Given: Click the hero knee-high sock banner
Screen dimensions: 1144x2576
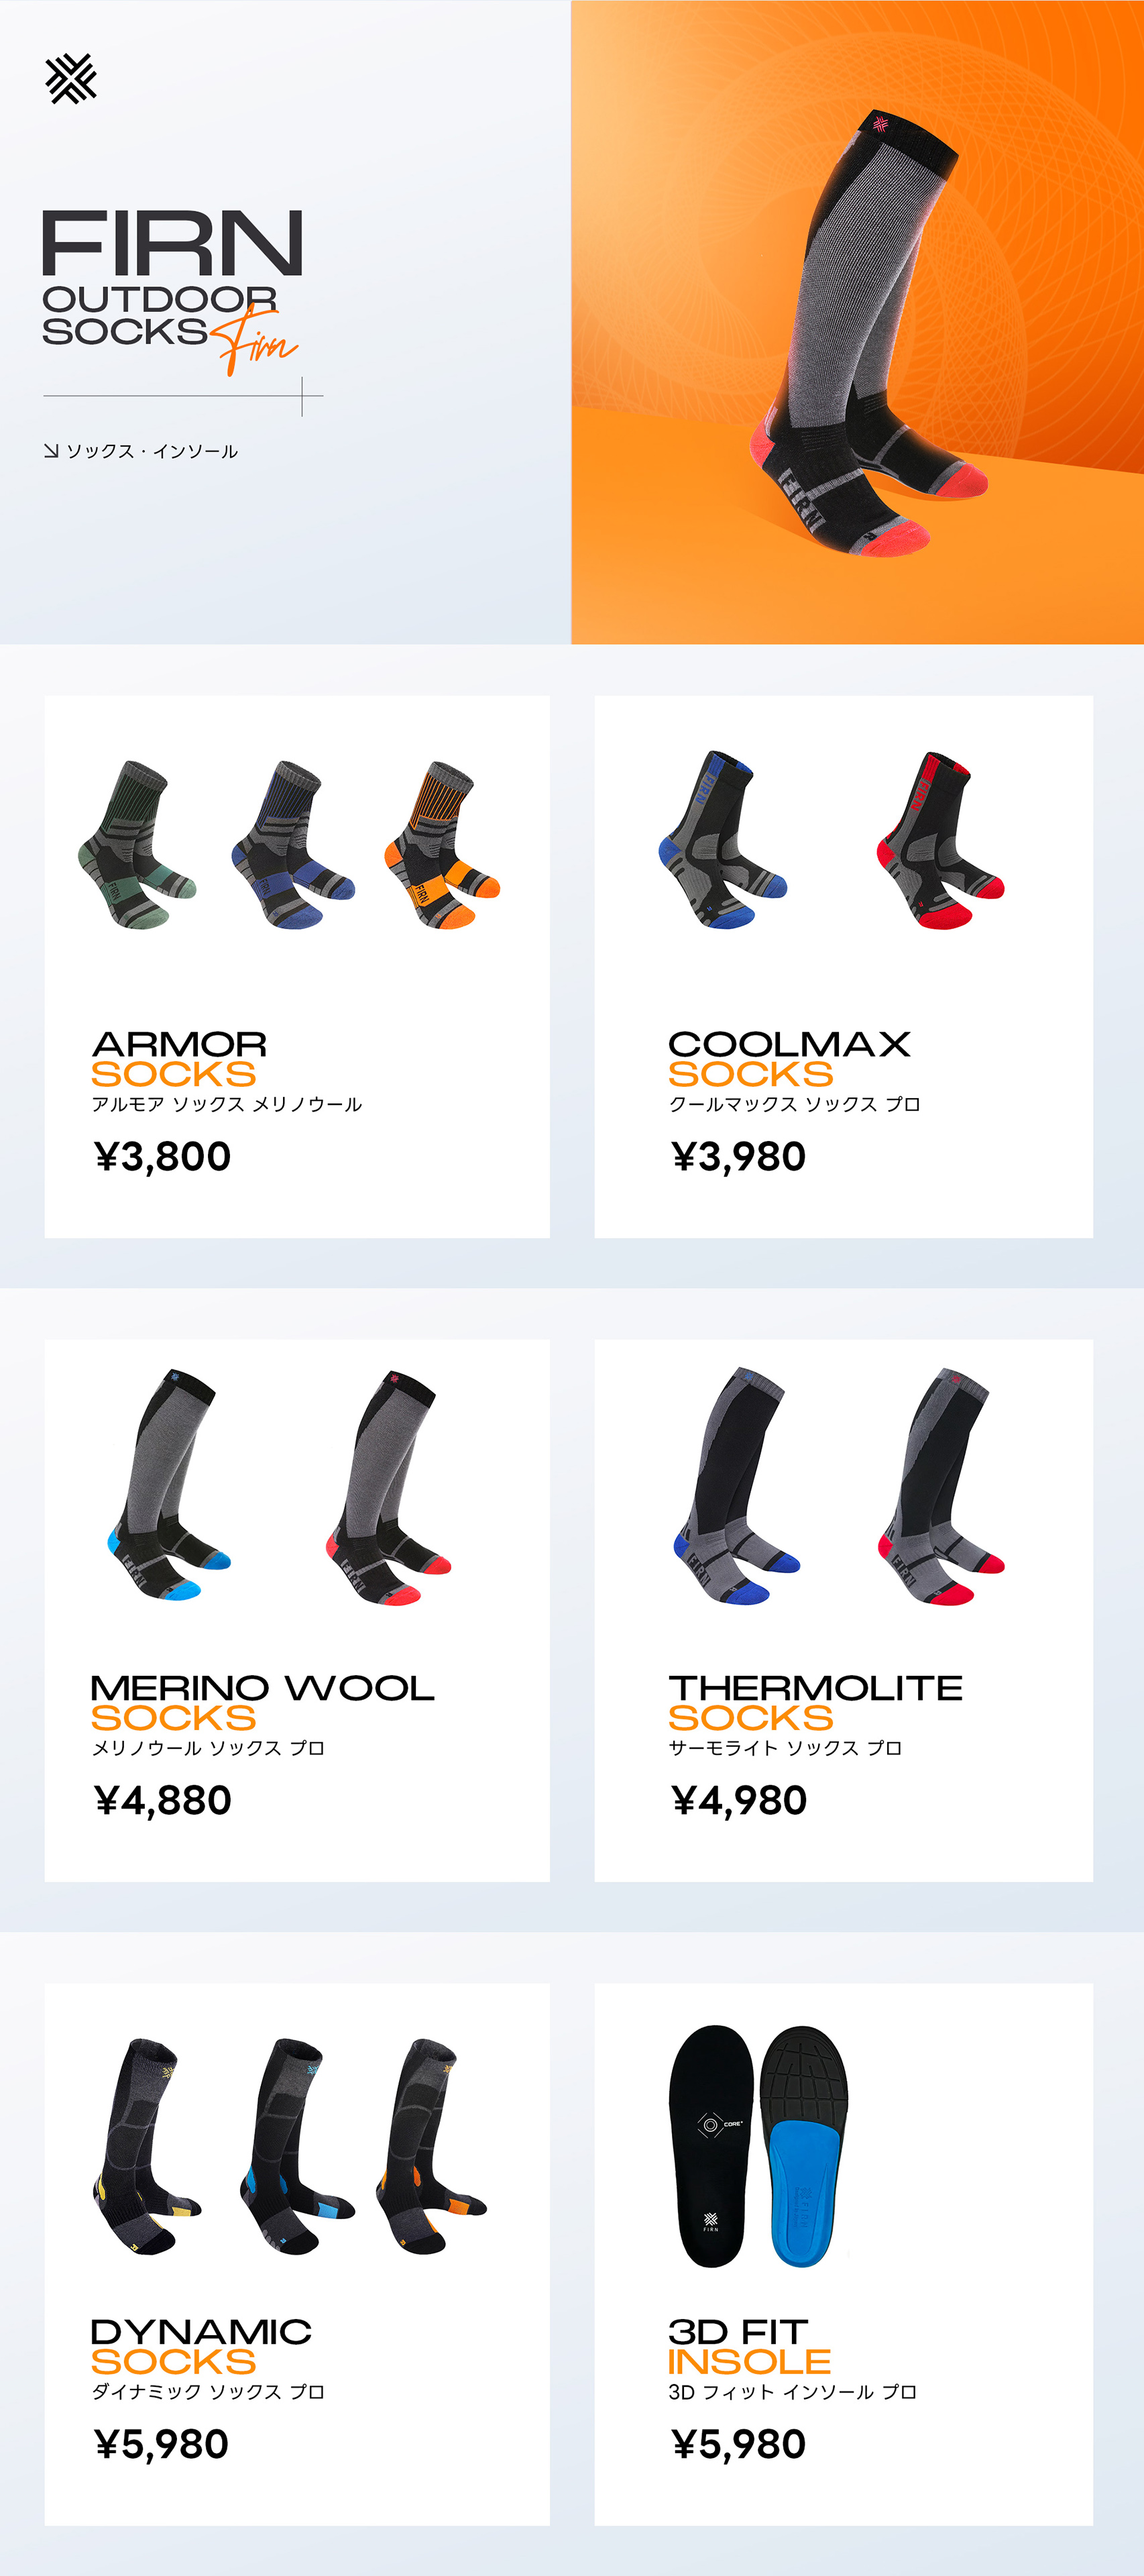Looking at the screenshot, I should pyautogui.click(x=857, y=322).
